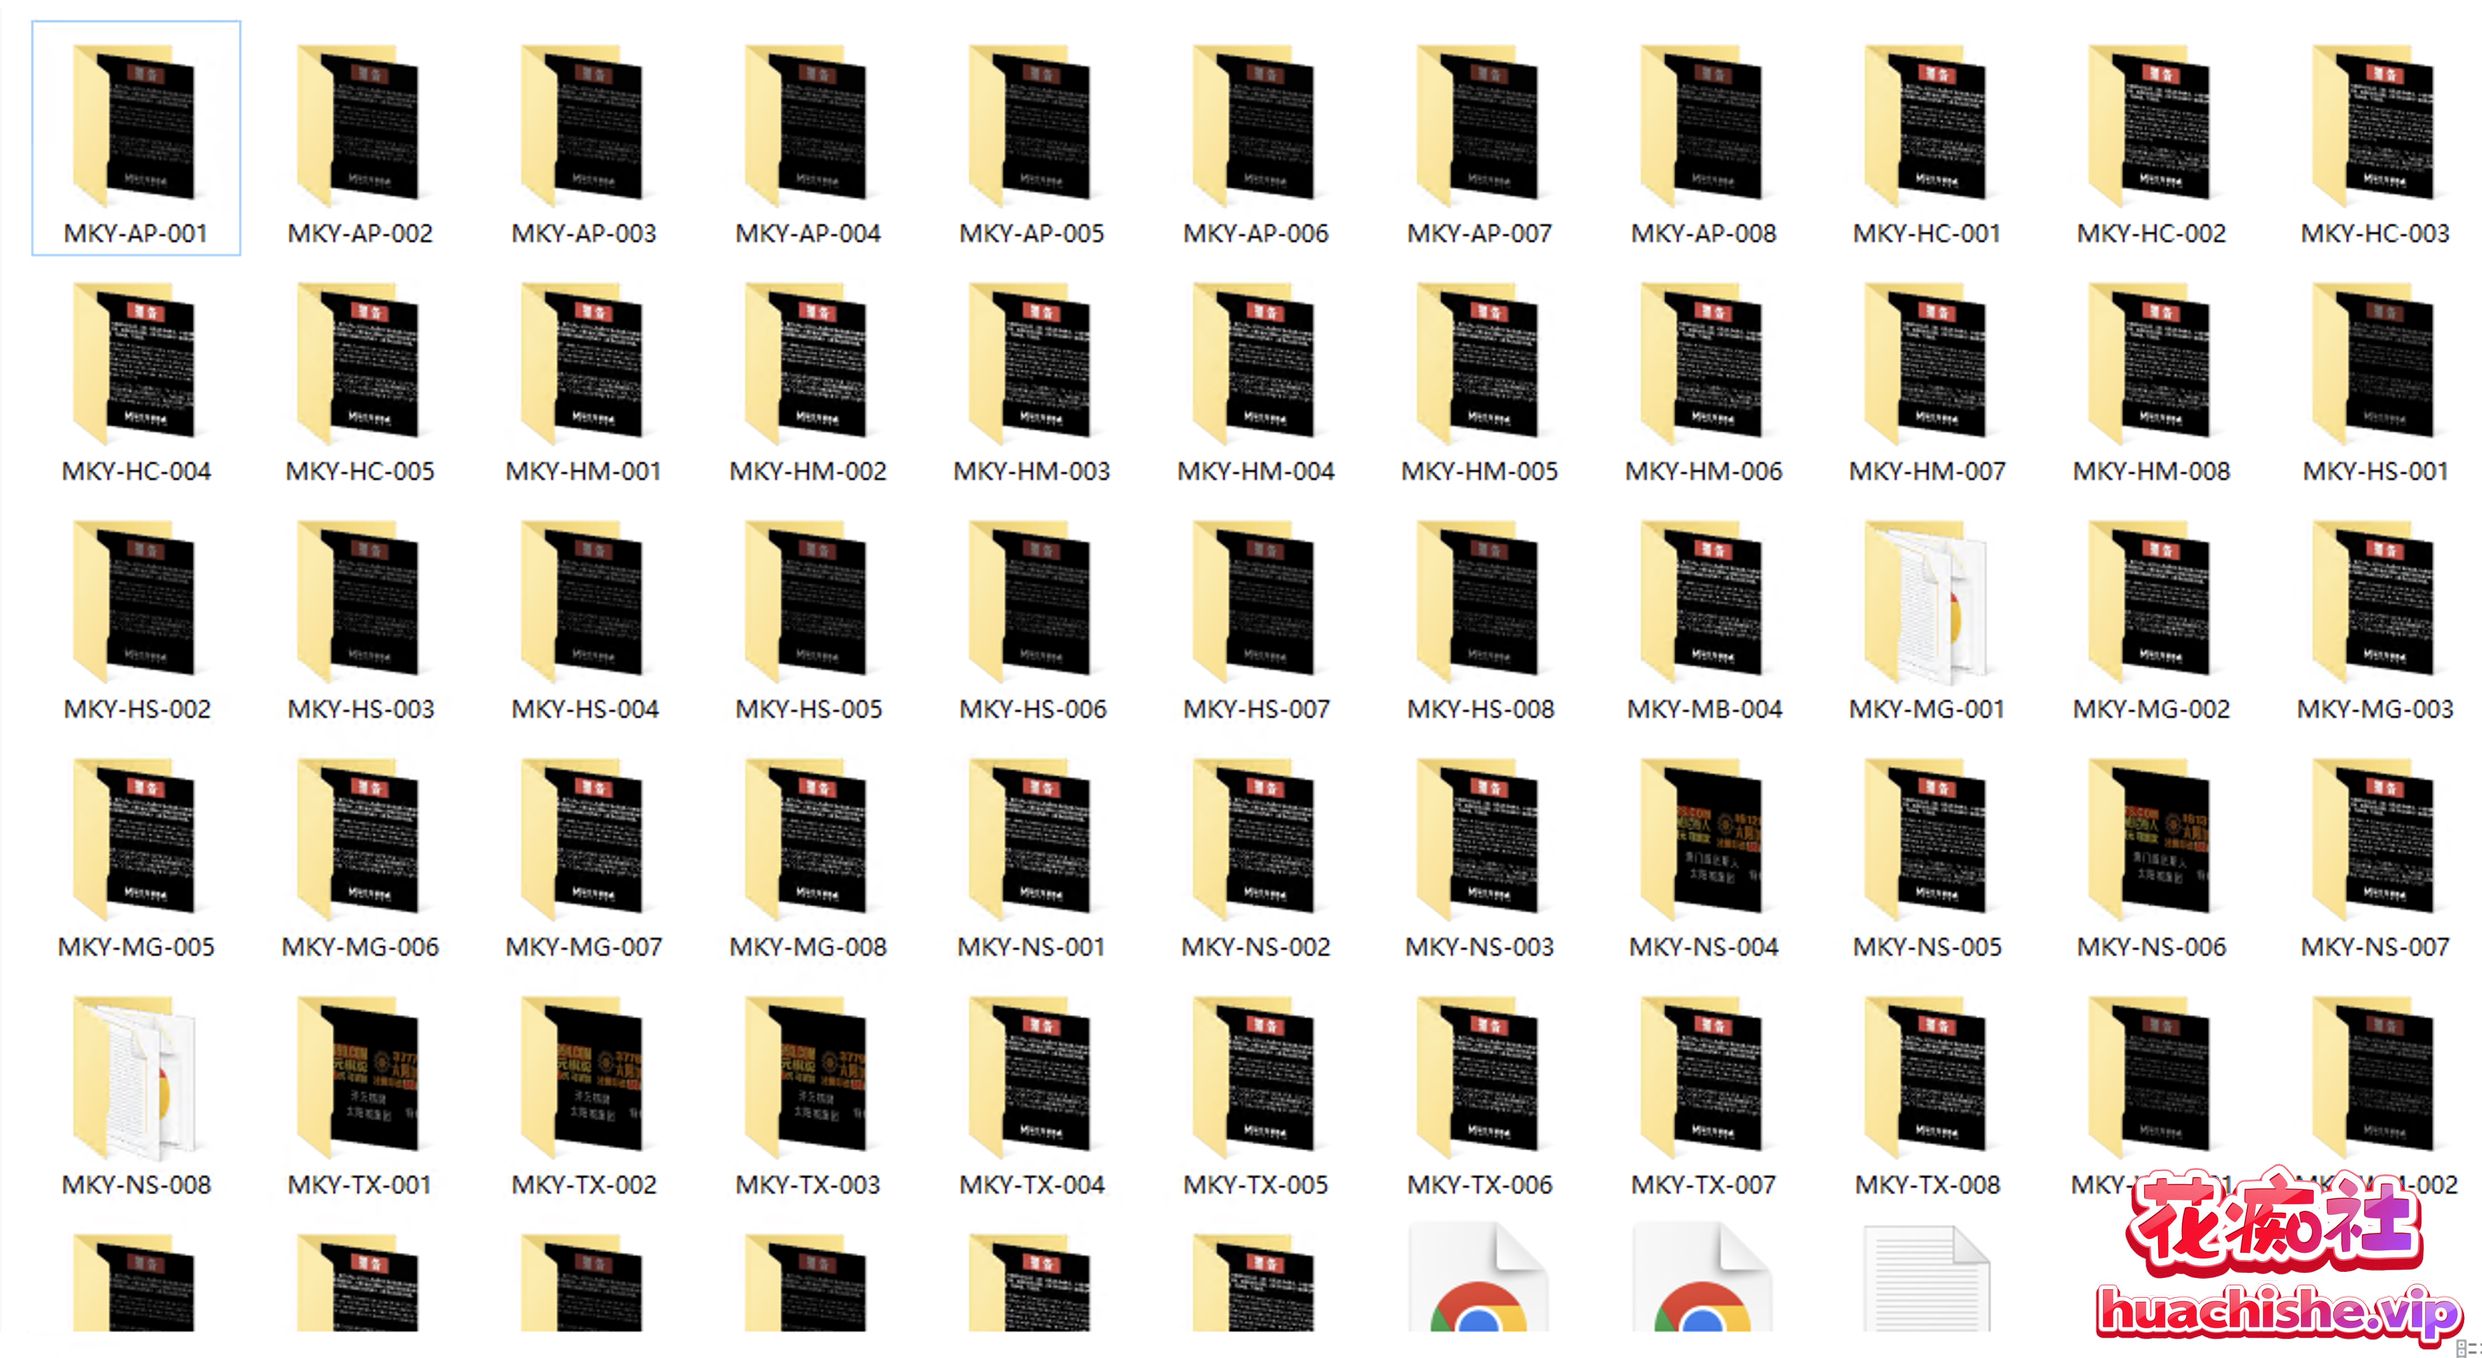Select the MKY-HS-001 folder
Viewport: 2482px width, 1358px height.
pyautogui.click(x=2375, y=365)
